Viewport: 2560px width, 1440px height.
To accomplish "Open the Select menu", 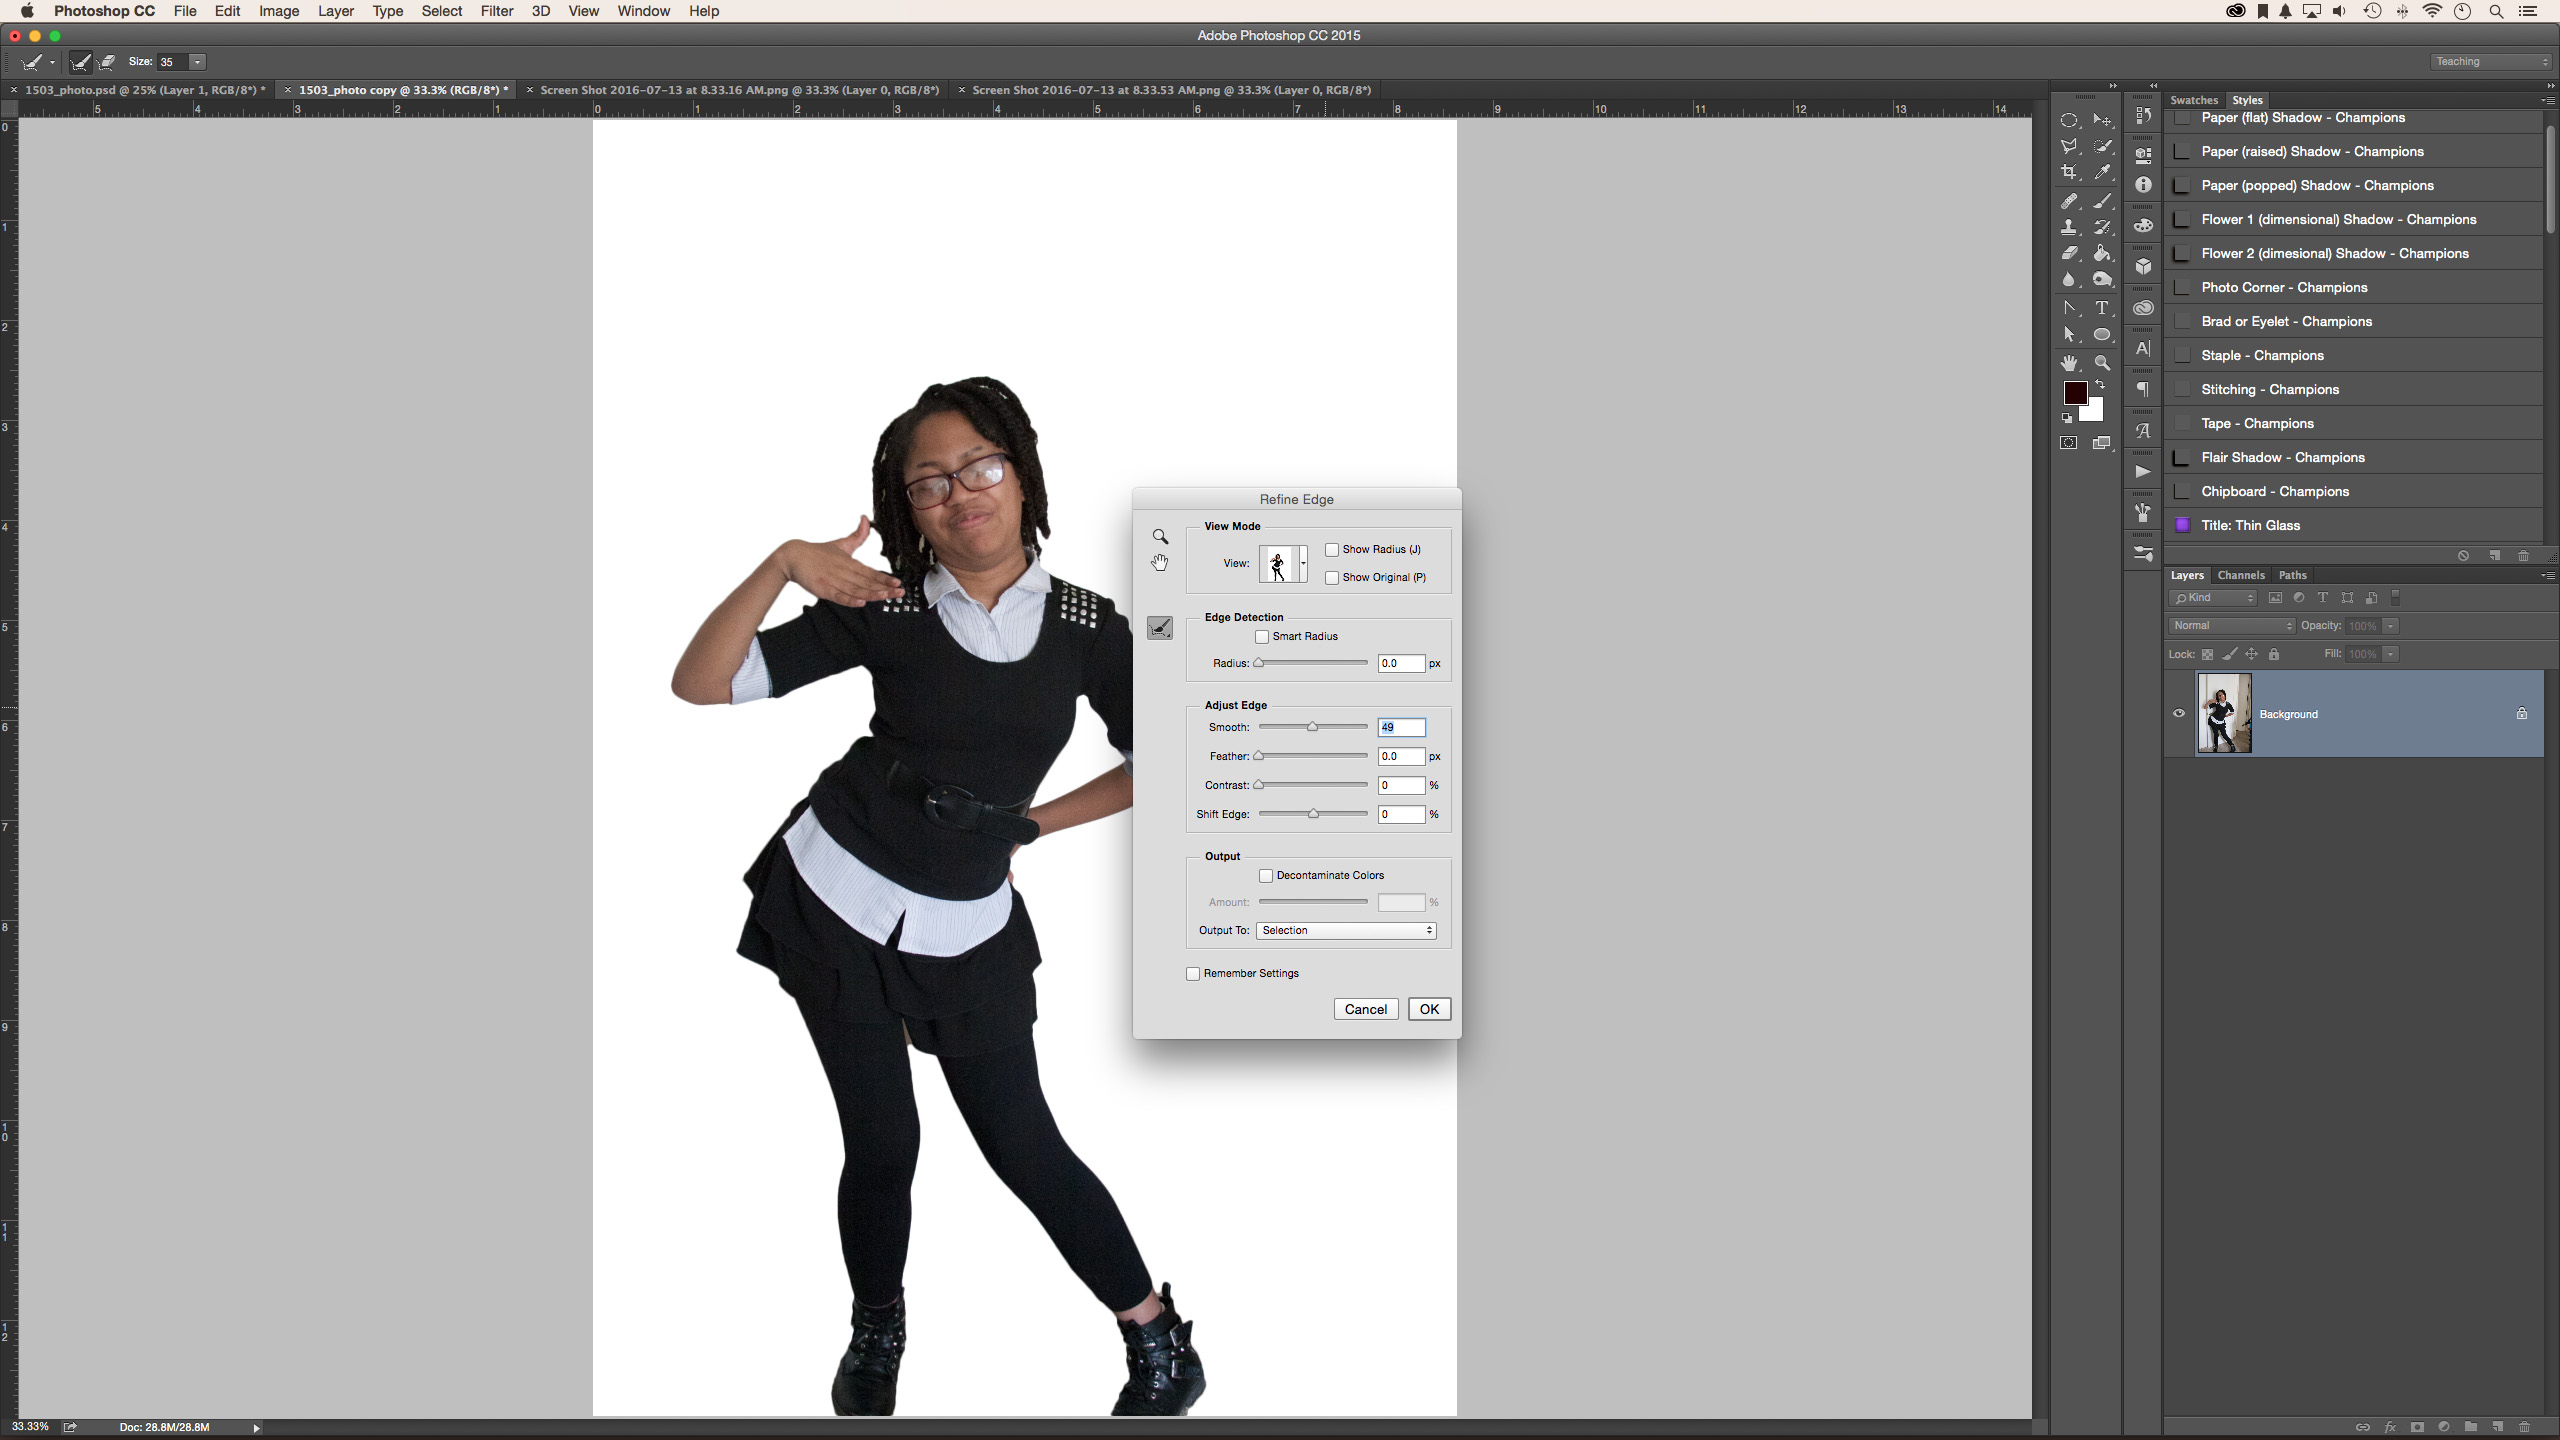I will coord(442,11).
